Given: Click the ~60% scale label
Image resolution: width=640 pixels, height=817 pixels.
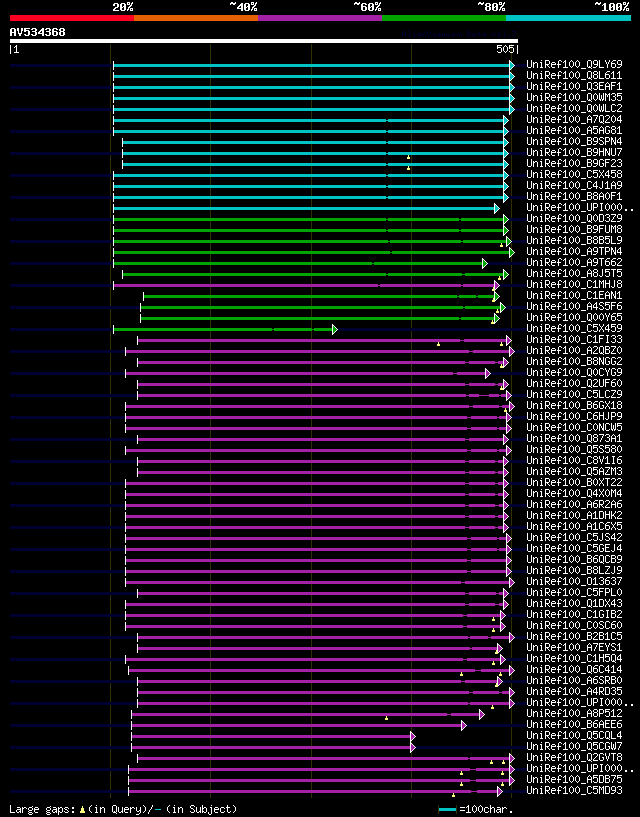Looking at the screenshot, I should (367, 7).
